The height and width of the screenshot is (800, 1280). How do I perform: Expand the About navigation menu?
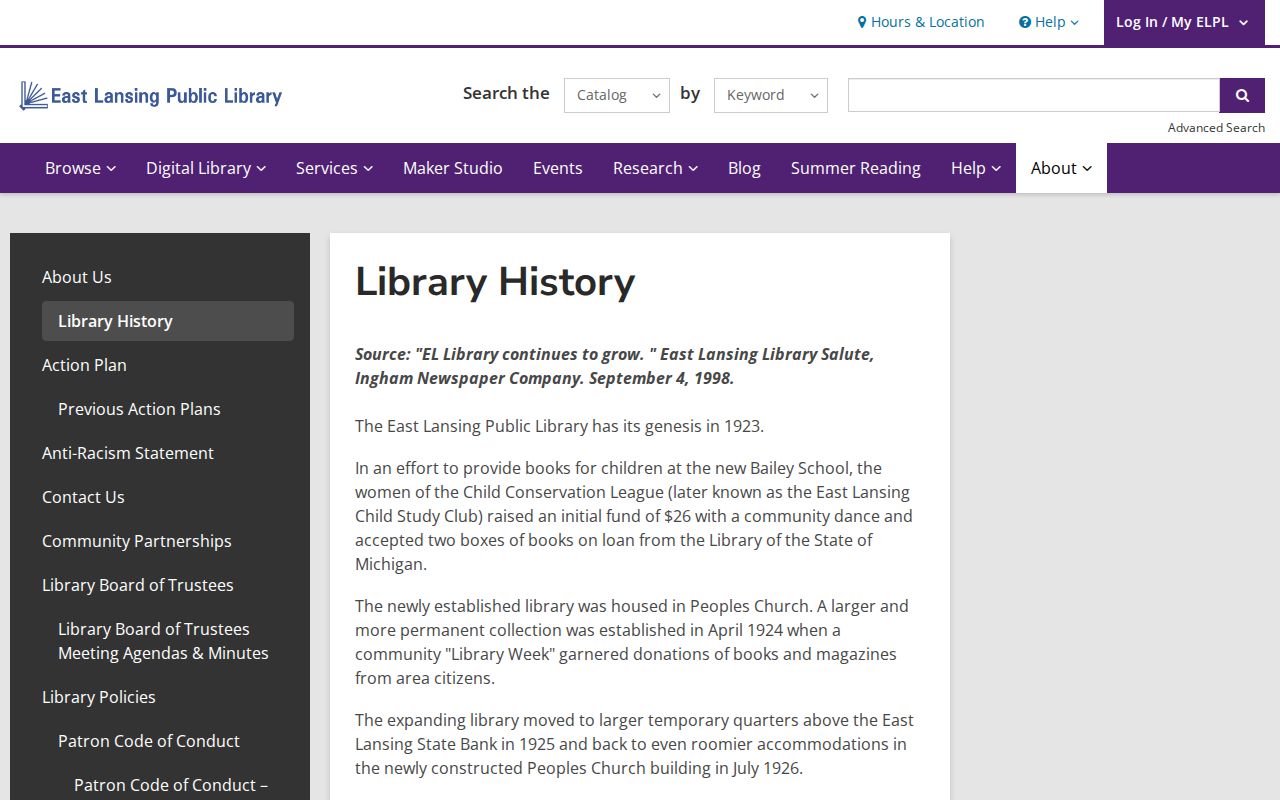click(x=1061, y=168)
